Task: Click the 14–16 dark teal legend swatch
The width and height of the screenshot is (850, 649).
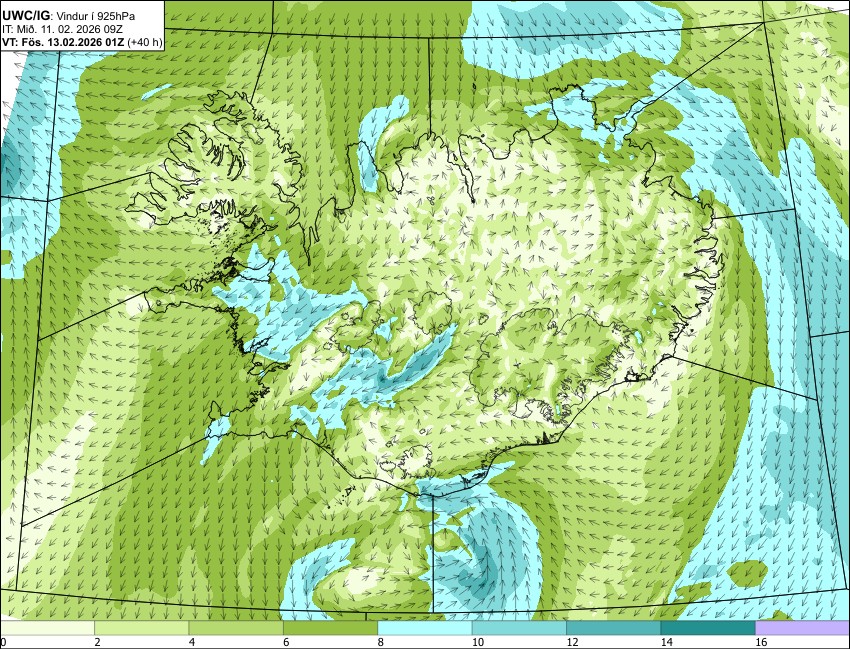Action: coord(707,628)
